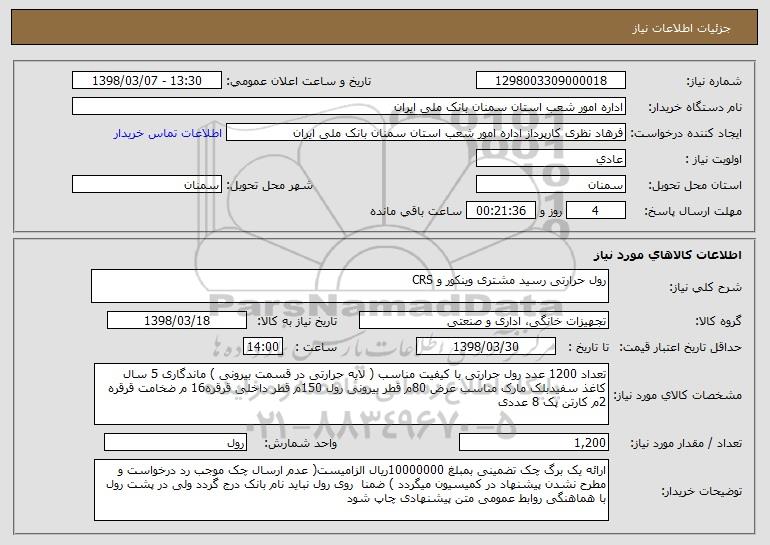Click the label مشخصات کالای مورد نیاز

(678, 395)
